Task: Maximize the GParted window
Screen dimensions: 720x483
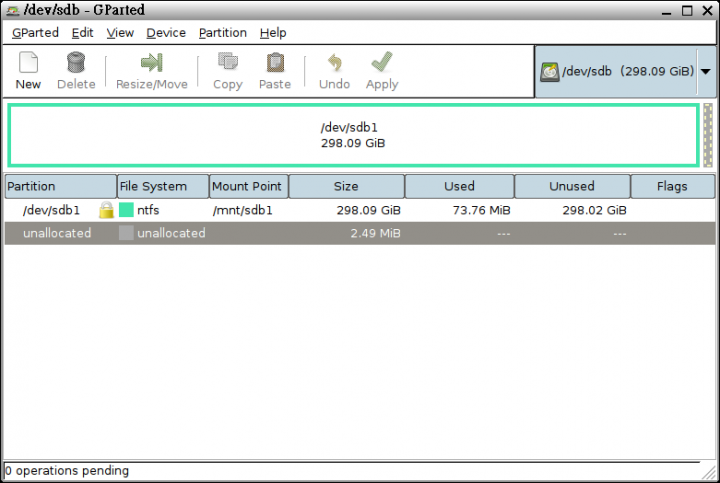Action: [x=687, y=11]
